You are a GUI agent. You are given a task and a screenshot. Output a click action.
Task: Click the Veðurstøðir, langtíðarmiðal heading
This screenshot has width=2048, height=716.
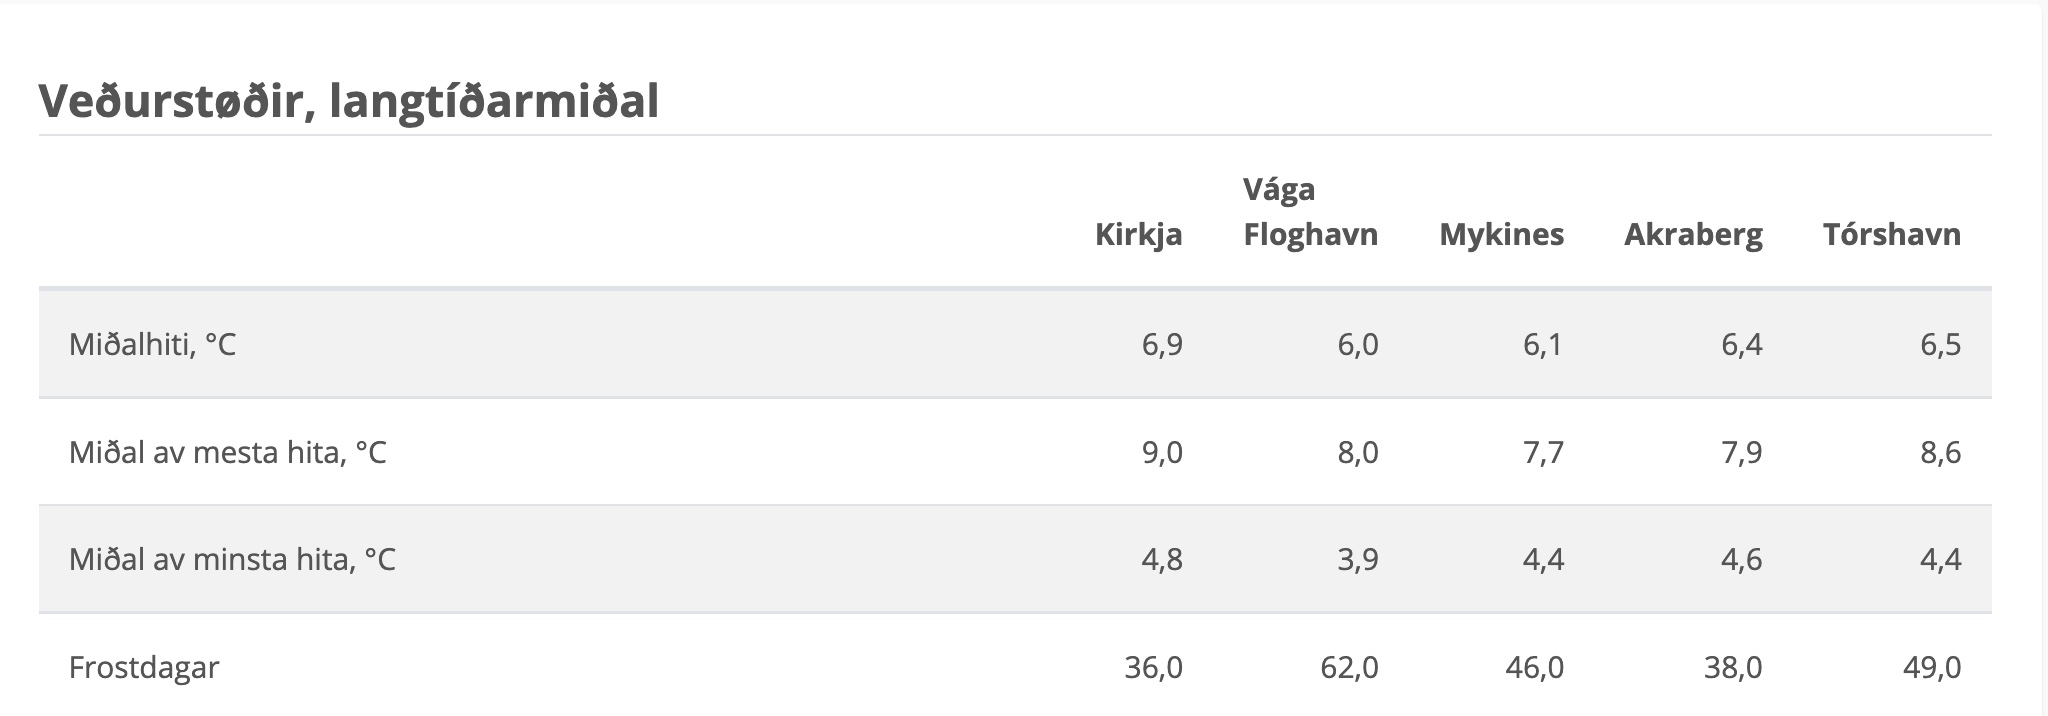coord(348,102)
